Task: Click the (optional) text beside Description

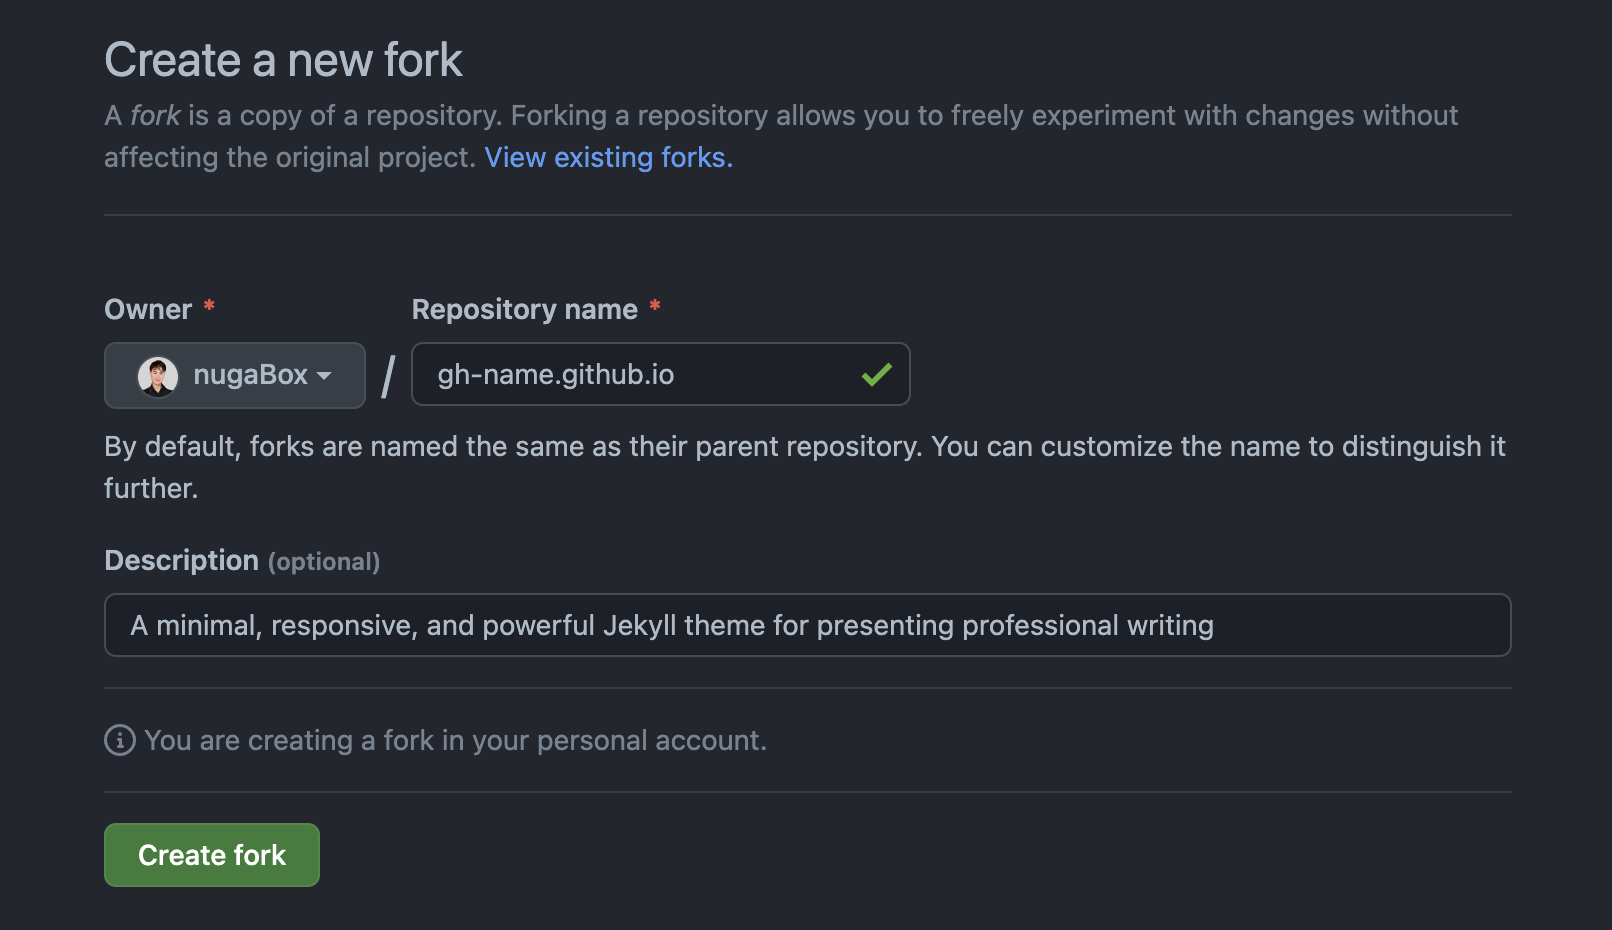Action: pos(324,562)
